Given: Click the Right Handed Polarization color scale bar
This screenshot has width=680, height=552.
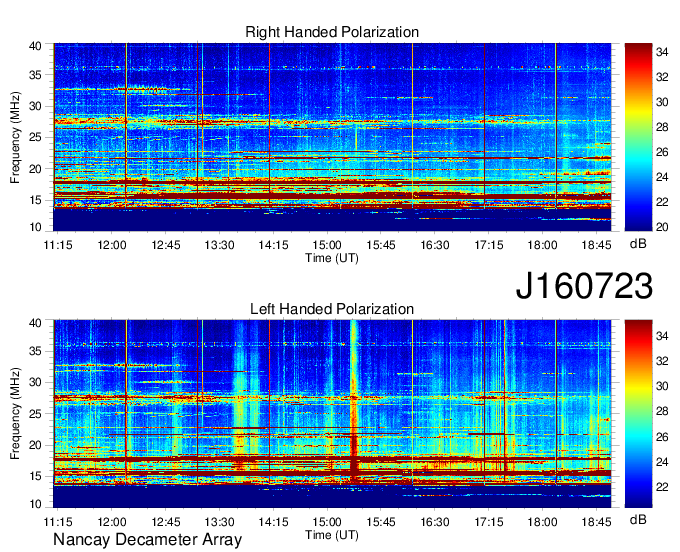Looking at the screenshot, I should [638, 137].
